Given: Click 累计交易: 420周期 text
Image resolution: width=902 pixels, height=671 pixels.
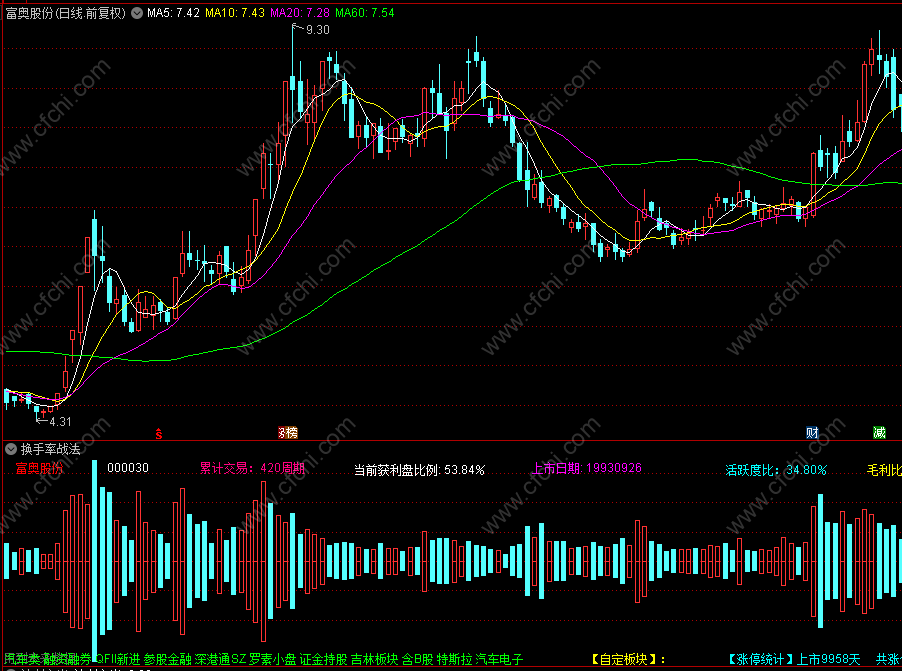Looking at the screenshot, I should point(252,468).
